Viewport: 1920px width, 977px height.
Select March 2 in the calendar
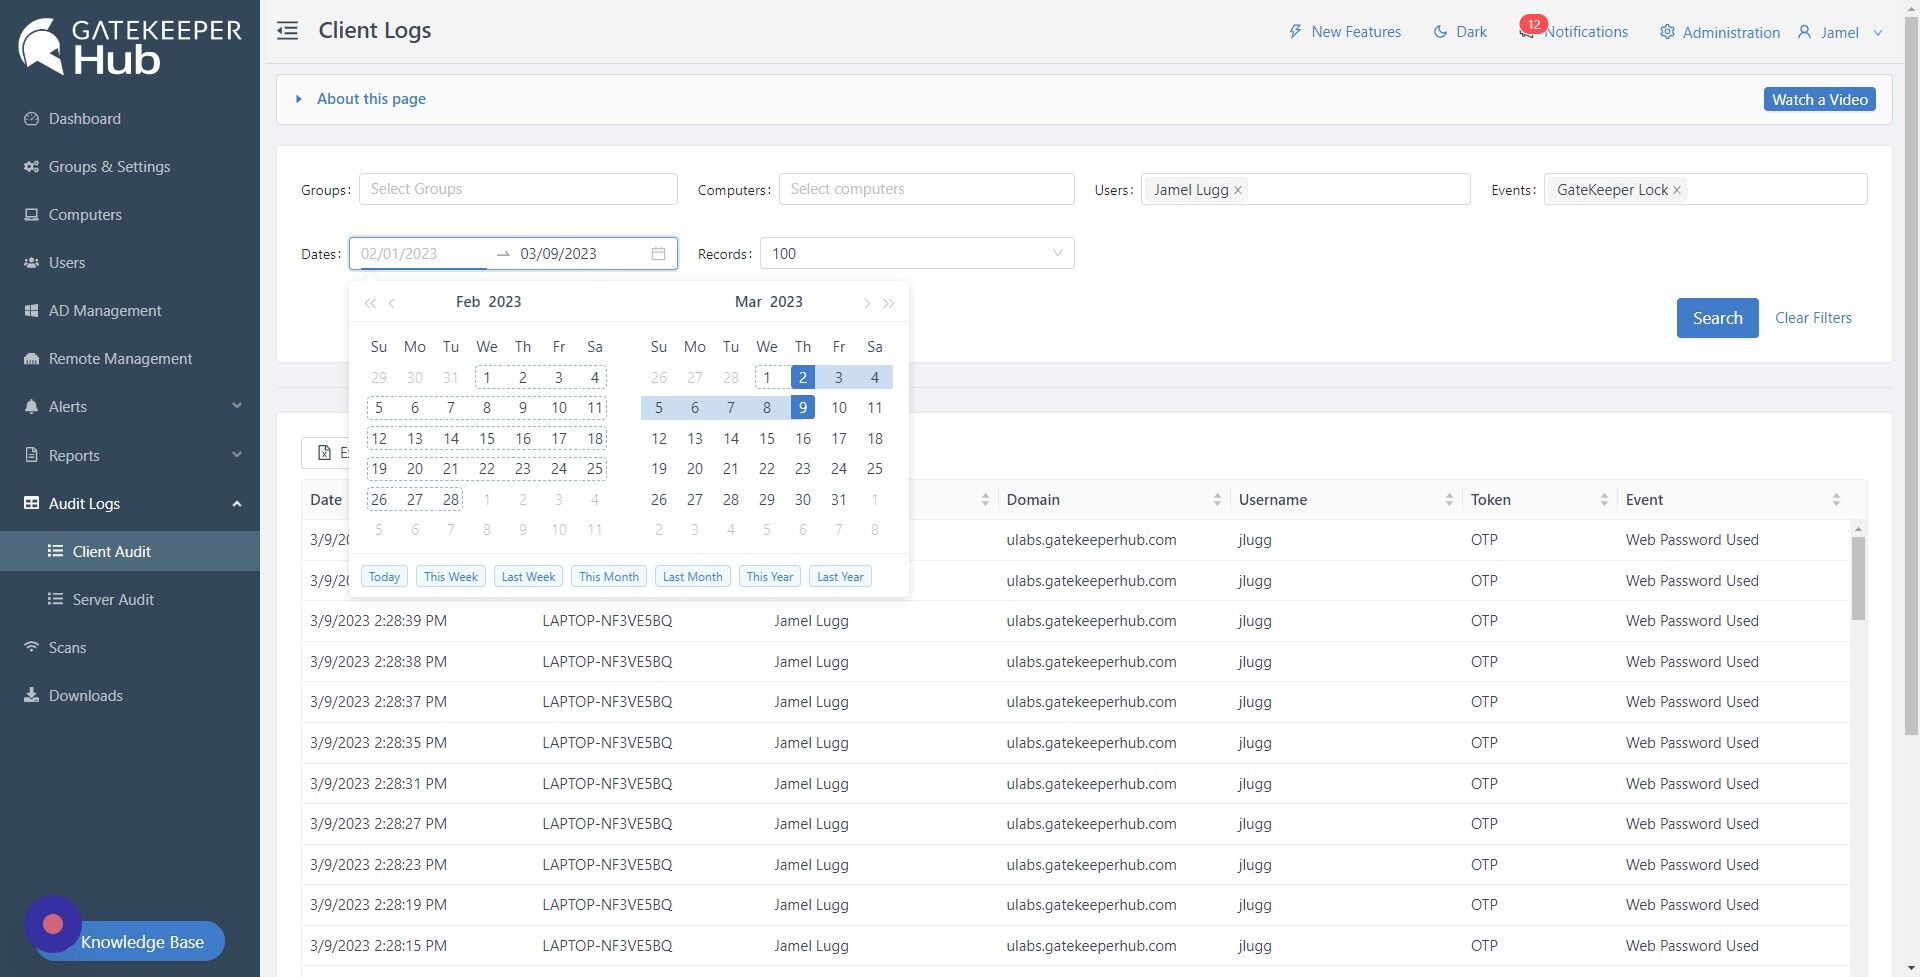tap(803, 377)
